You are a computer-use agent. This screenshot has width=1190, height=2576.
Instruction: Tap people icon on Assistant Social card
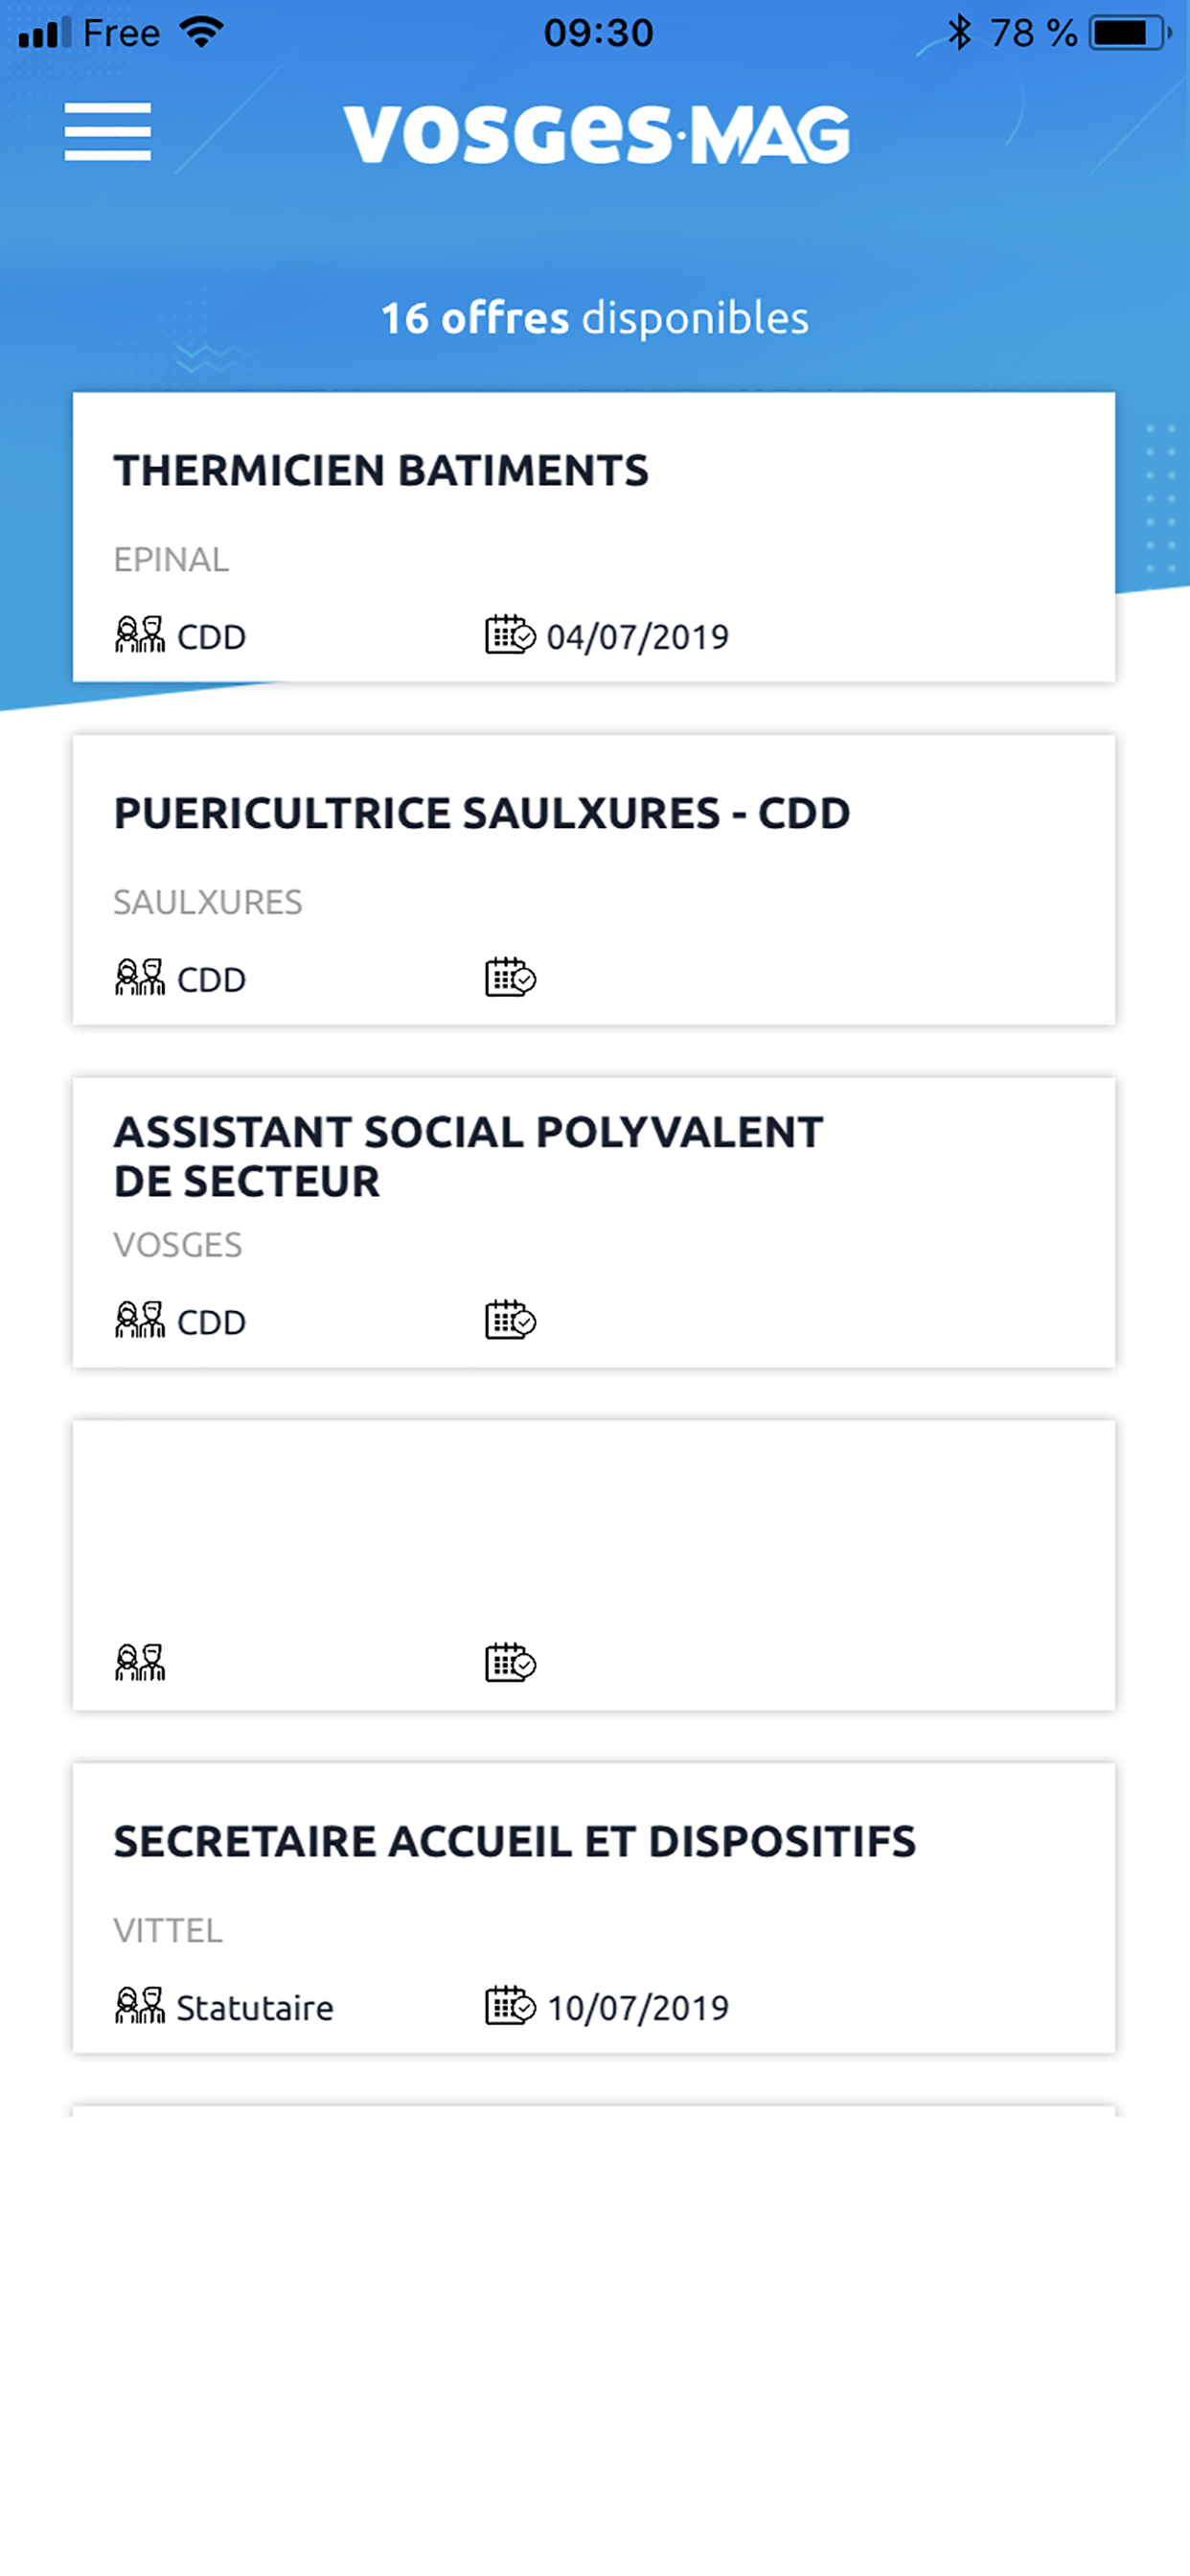pyautogui.click(x=139, y=1320)
